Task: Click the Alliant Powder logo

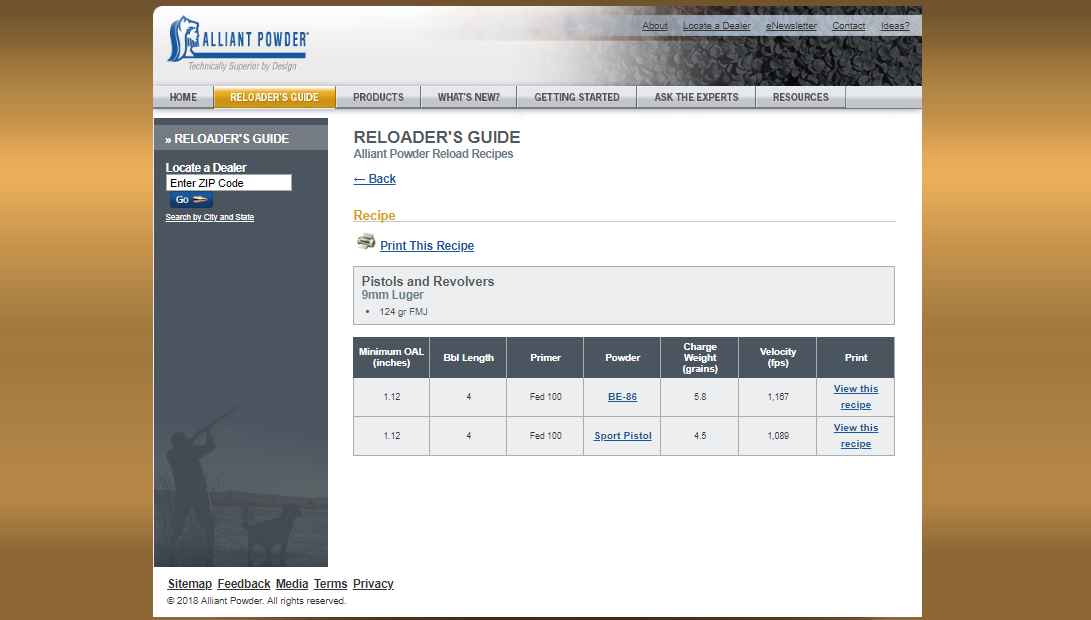Action: (x=238, y=43)
